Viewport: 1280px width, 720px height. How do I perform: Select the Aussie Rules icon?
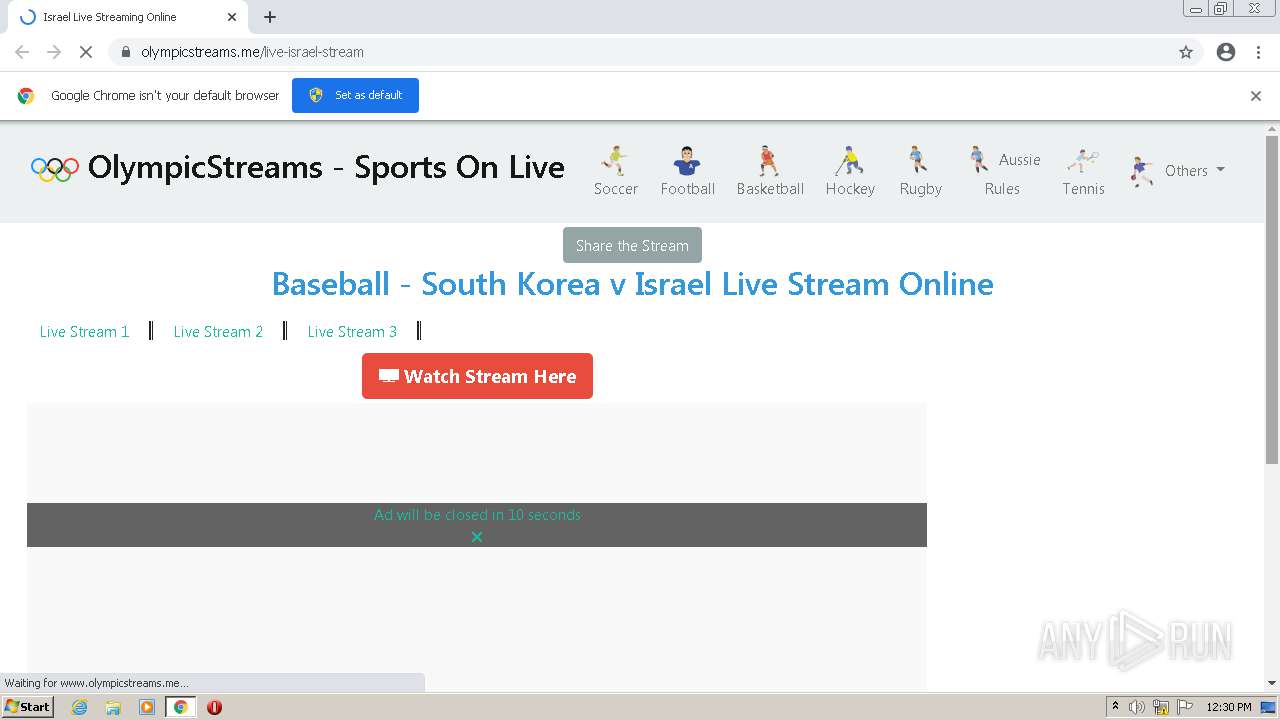pyautogui.click(x=978, y=159)
